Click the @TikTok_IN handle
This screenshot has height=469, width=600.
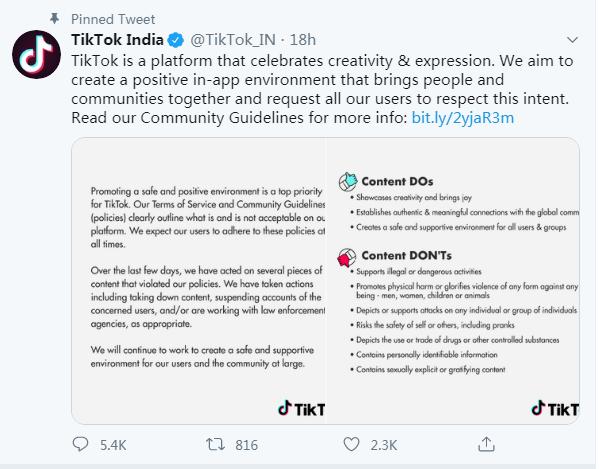pos(233,40)
